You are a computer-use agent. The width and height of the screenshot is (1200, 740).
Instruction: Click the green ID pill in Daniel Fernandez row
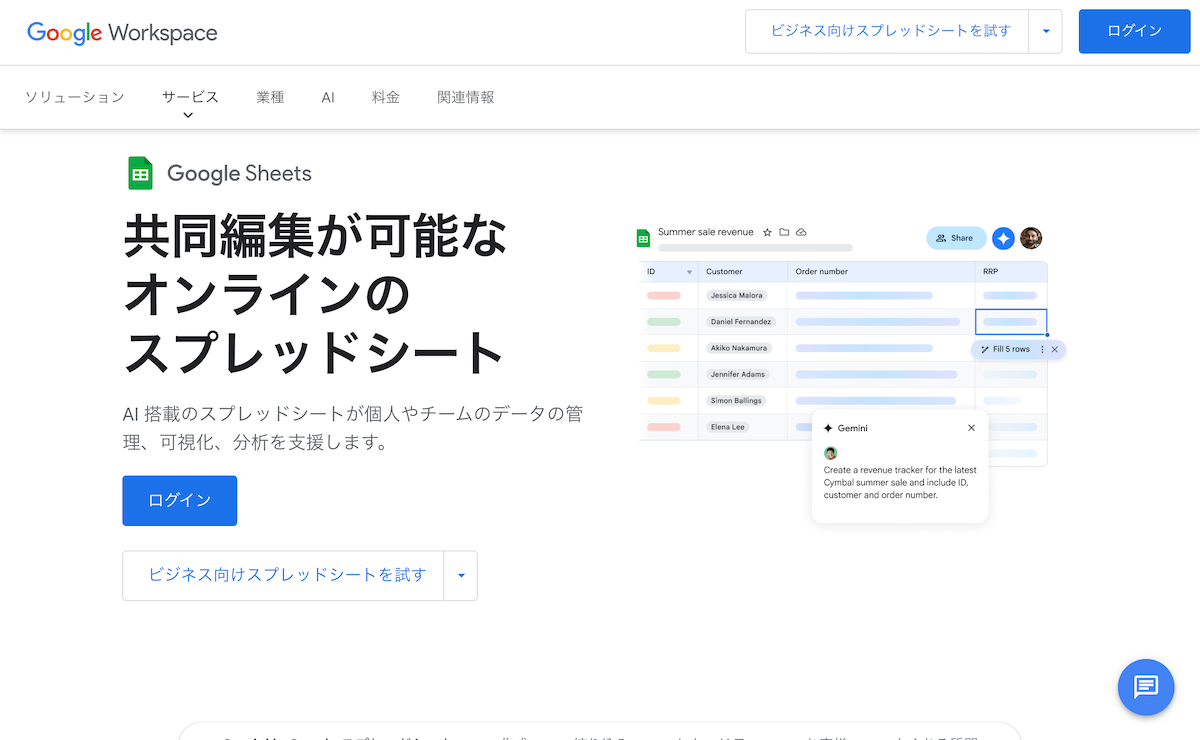point(664,322)
